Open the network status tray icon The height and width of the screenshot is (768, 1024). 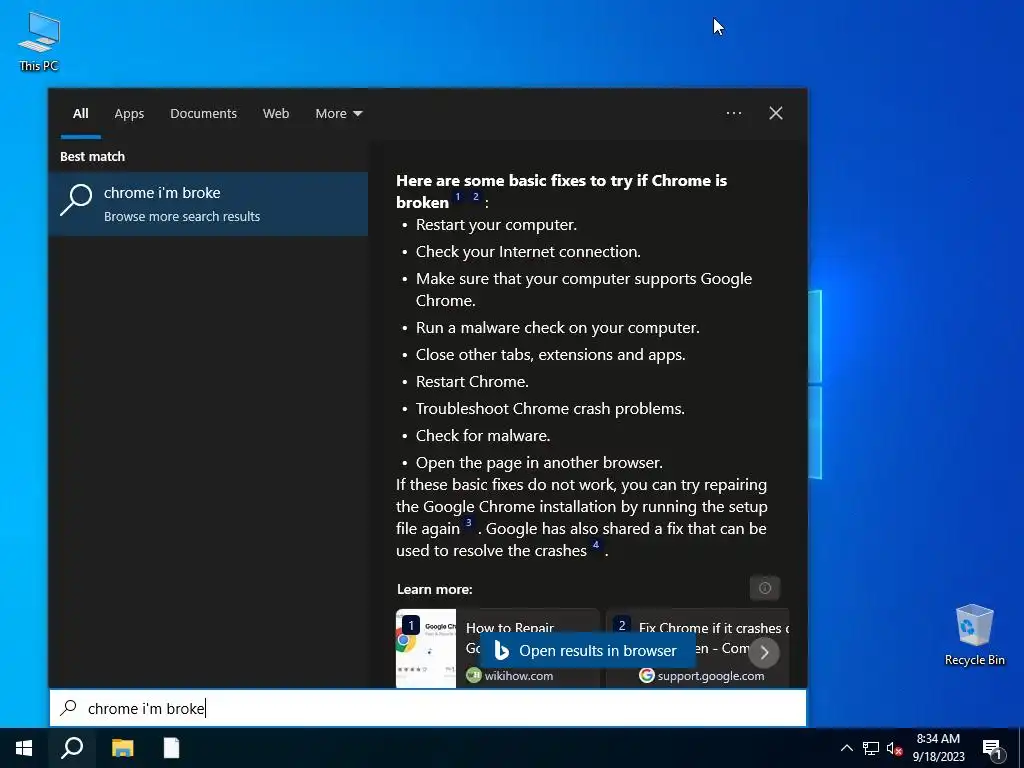pos(871,748)
